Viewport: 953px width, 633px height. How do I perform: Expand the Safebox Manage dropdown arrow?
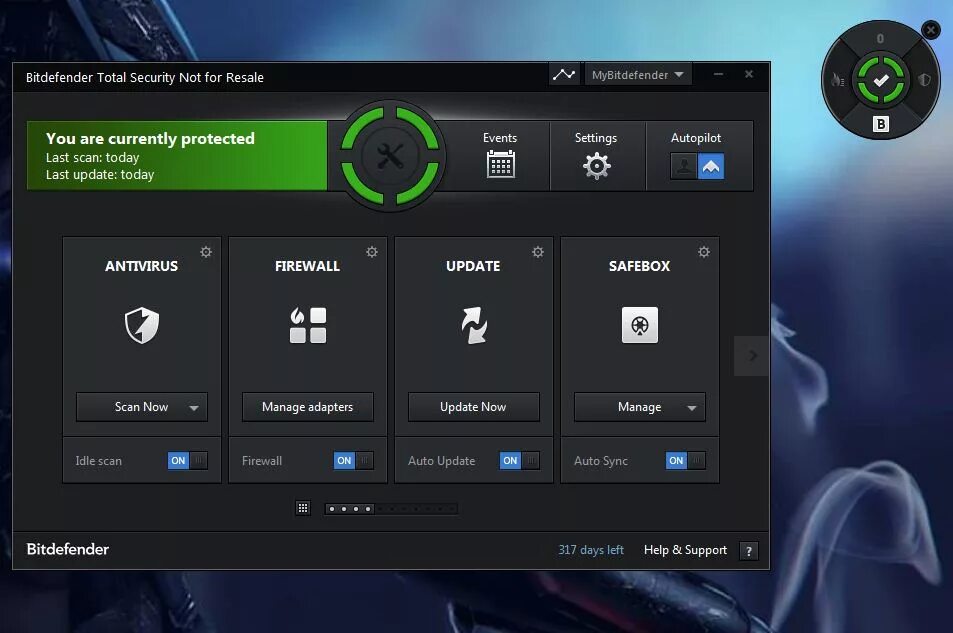692,408
